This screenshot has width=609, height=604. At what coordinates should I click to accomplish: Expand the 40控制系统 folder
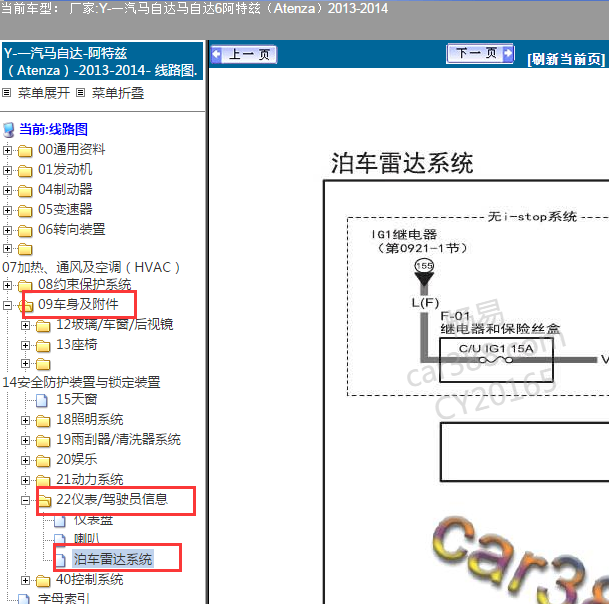coord(25,580)
